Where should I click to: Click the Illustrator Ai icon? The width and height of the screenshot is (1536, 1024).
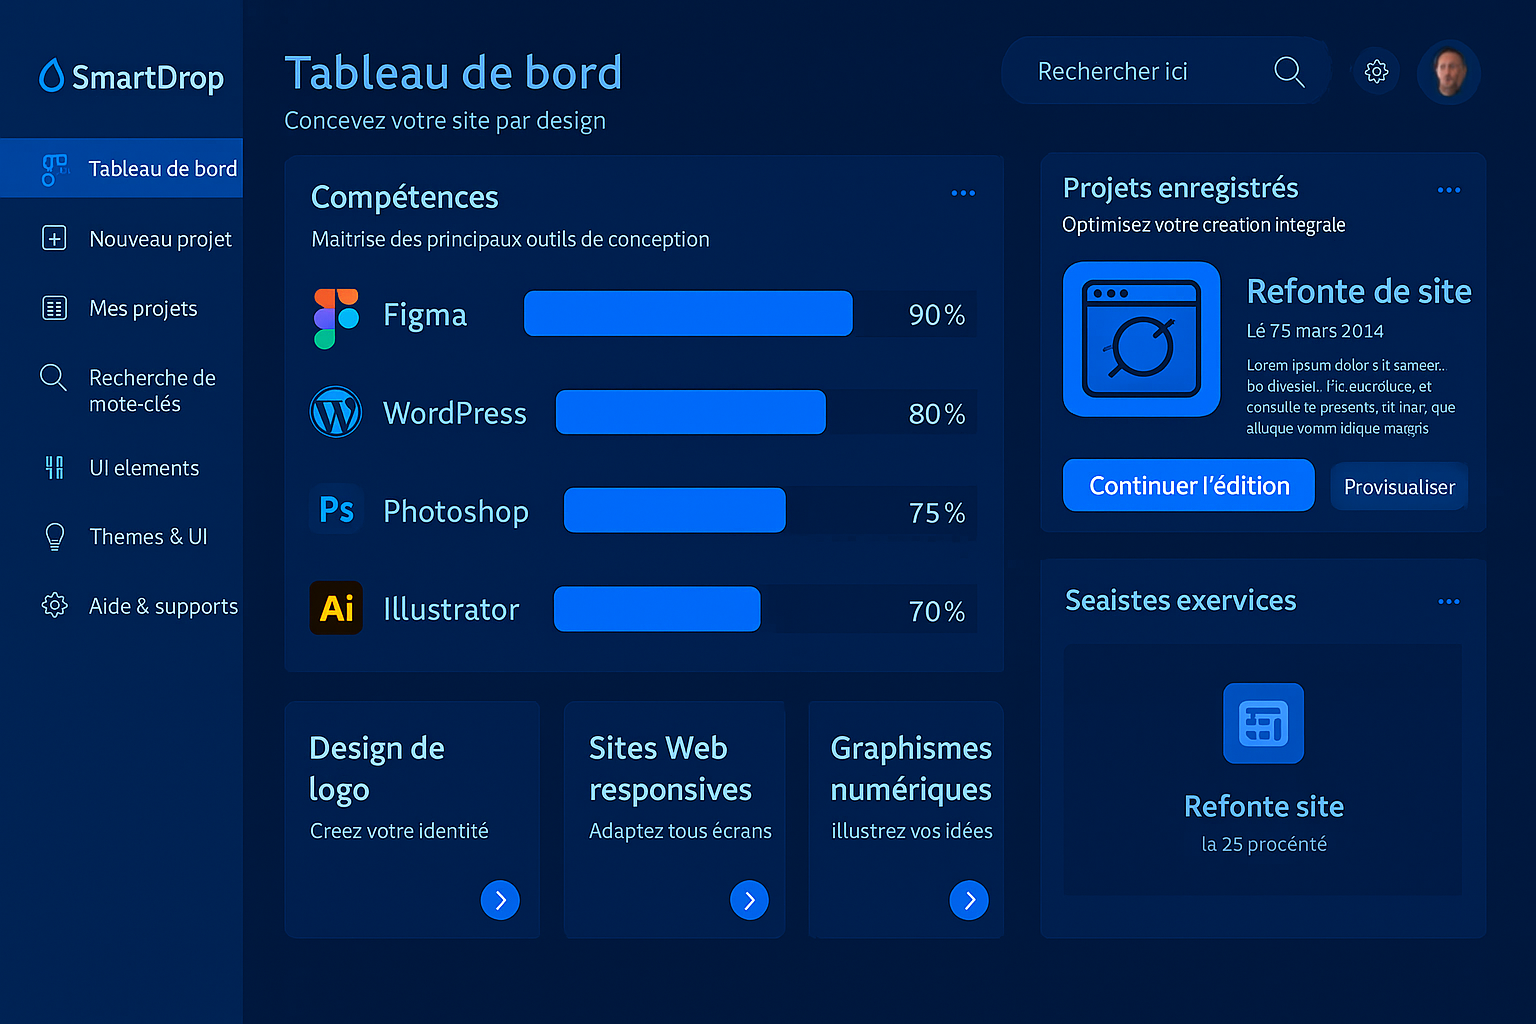tap(336, 608)
